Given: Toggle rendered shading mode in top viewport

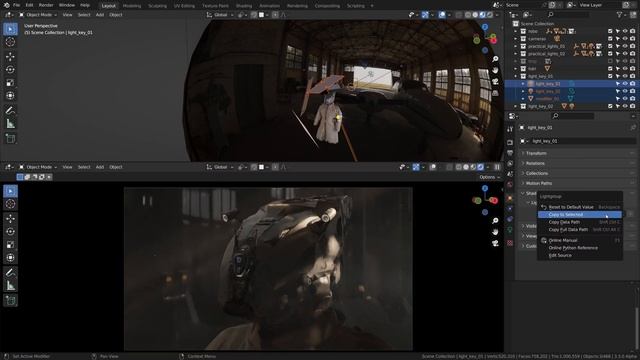Looking at the screenshot, I should pyautogui.click(x=490, y=15).
